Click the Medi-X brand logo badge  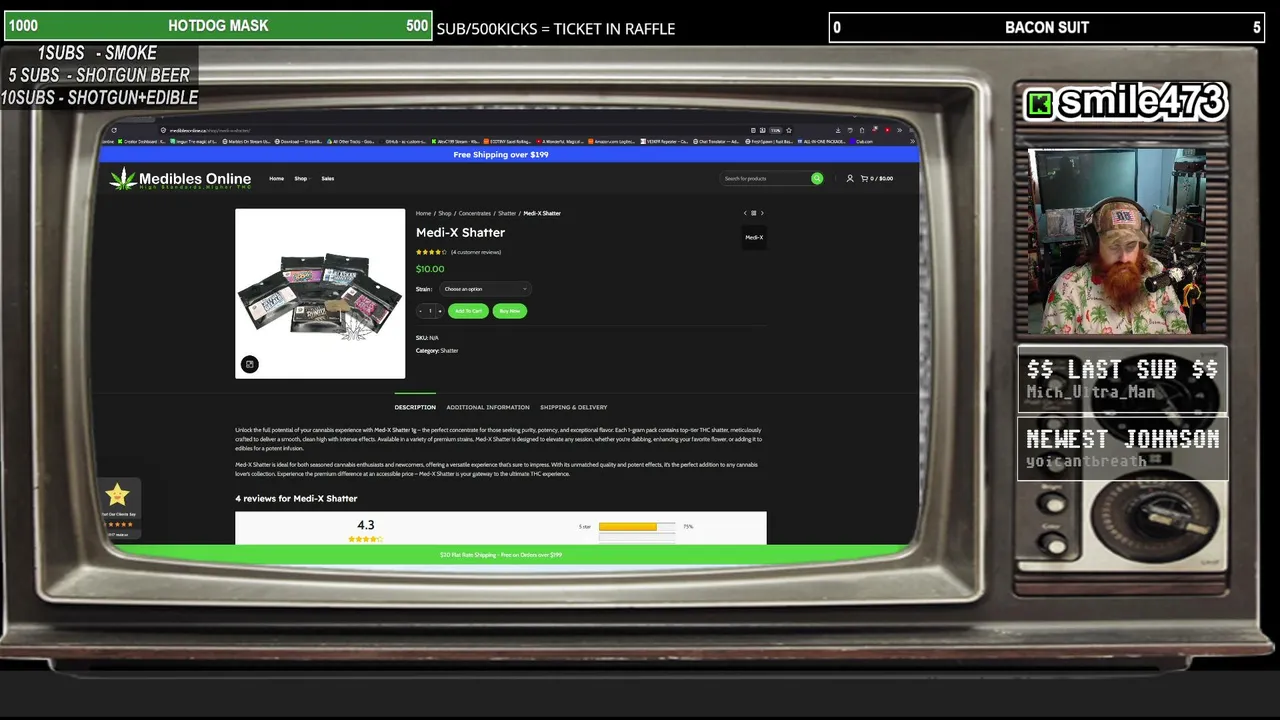[754, 237]
